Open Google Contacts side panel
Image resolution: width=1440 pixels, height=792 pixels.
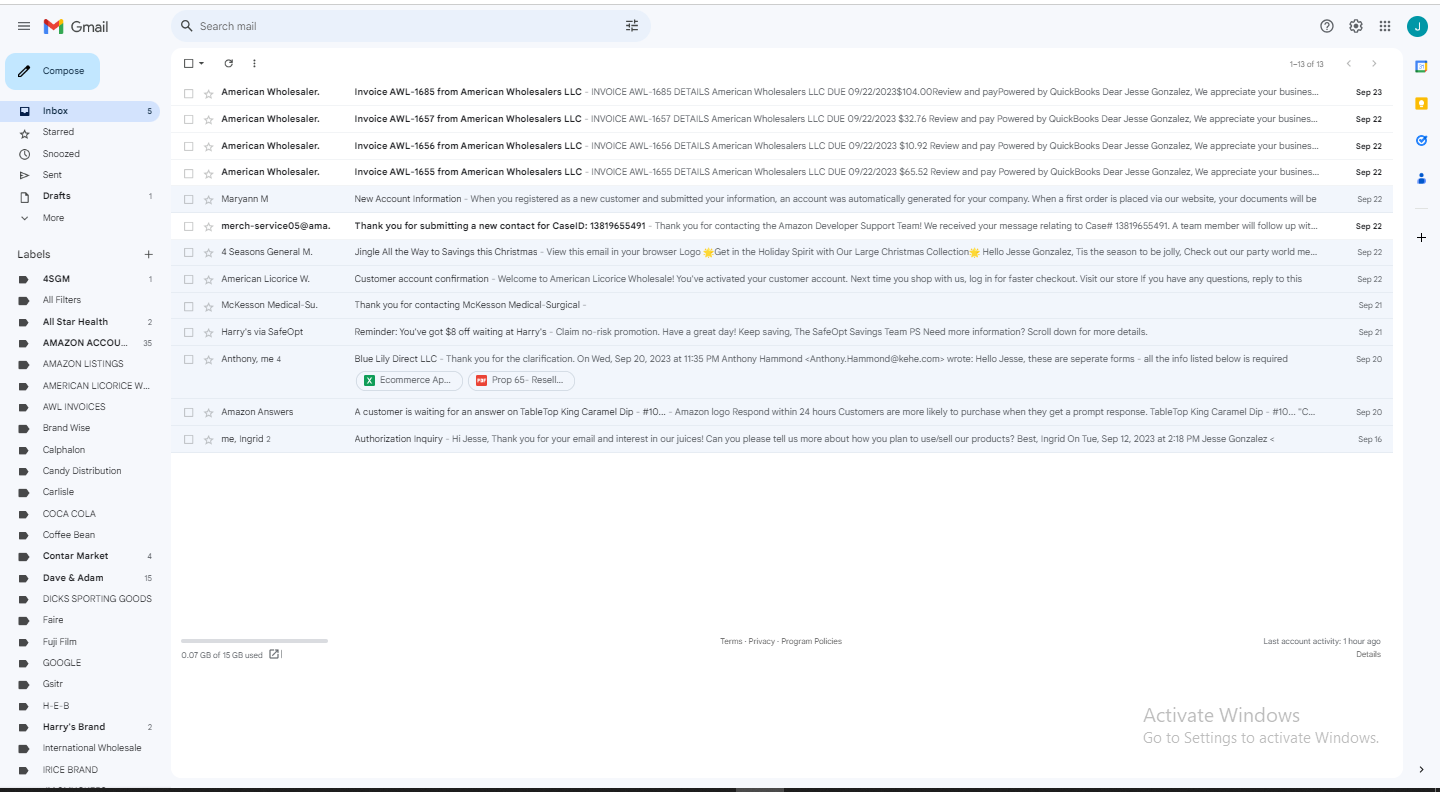(1421, 178)
